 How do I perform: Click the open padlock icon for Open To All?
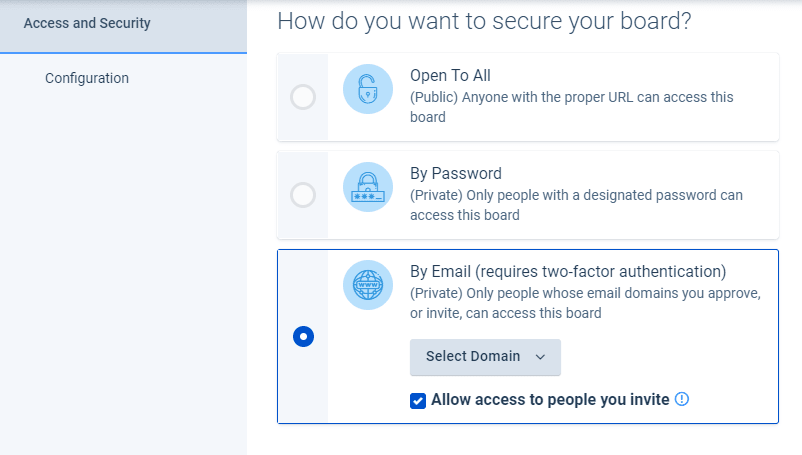(368, 90)
